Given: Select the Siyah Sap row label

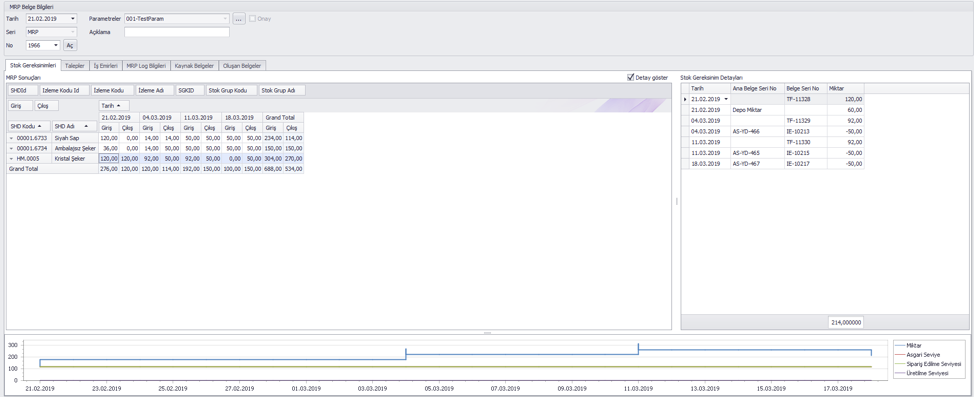Looking at the screenshot, I should point(75,138).
